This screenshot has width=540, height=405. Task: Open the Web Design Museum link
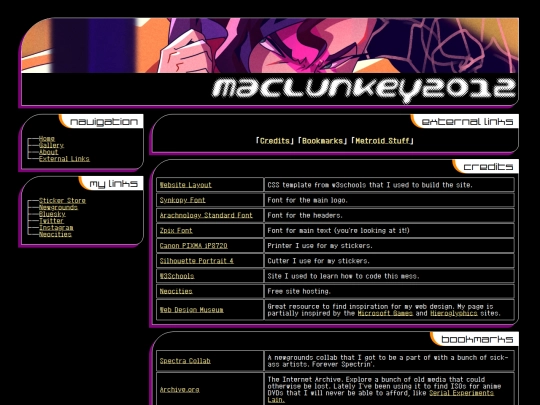coord(191,310)
